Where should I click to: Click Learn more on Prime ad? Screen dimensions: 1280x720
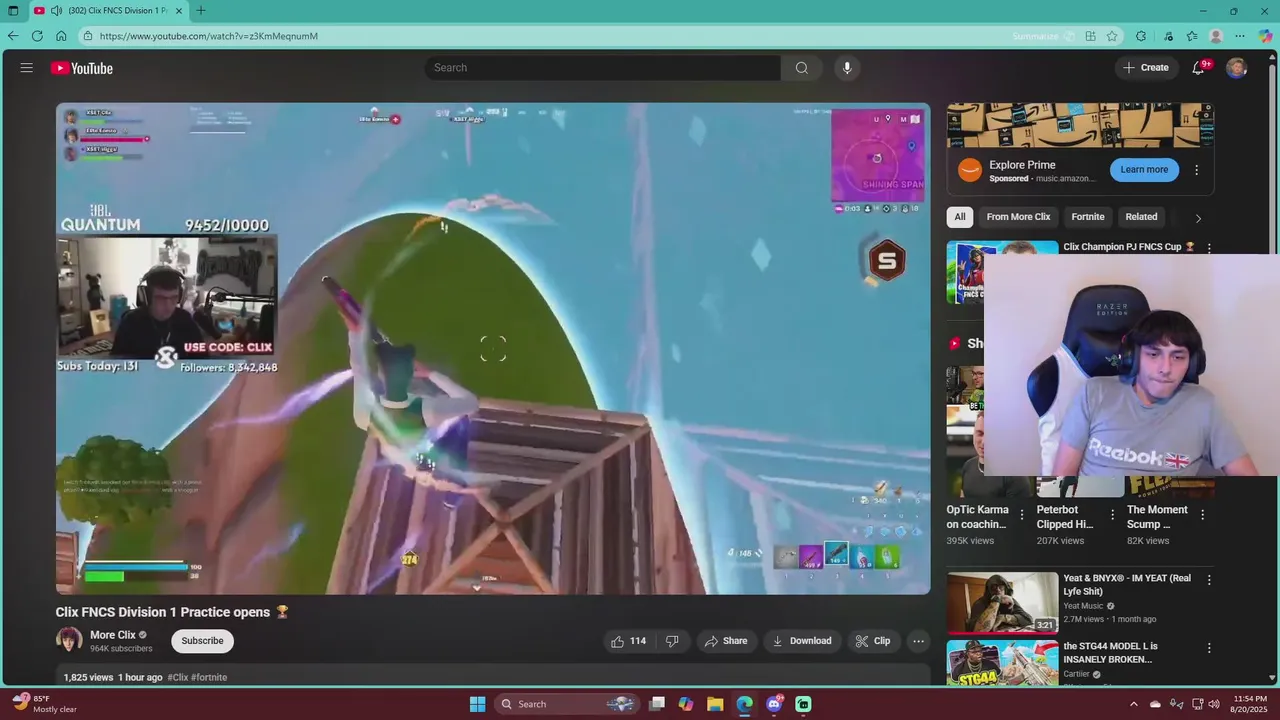(1144, 170)
